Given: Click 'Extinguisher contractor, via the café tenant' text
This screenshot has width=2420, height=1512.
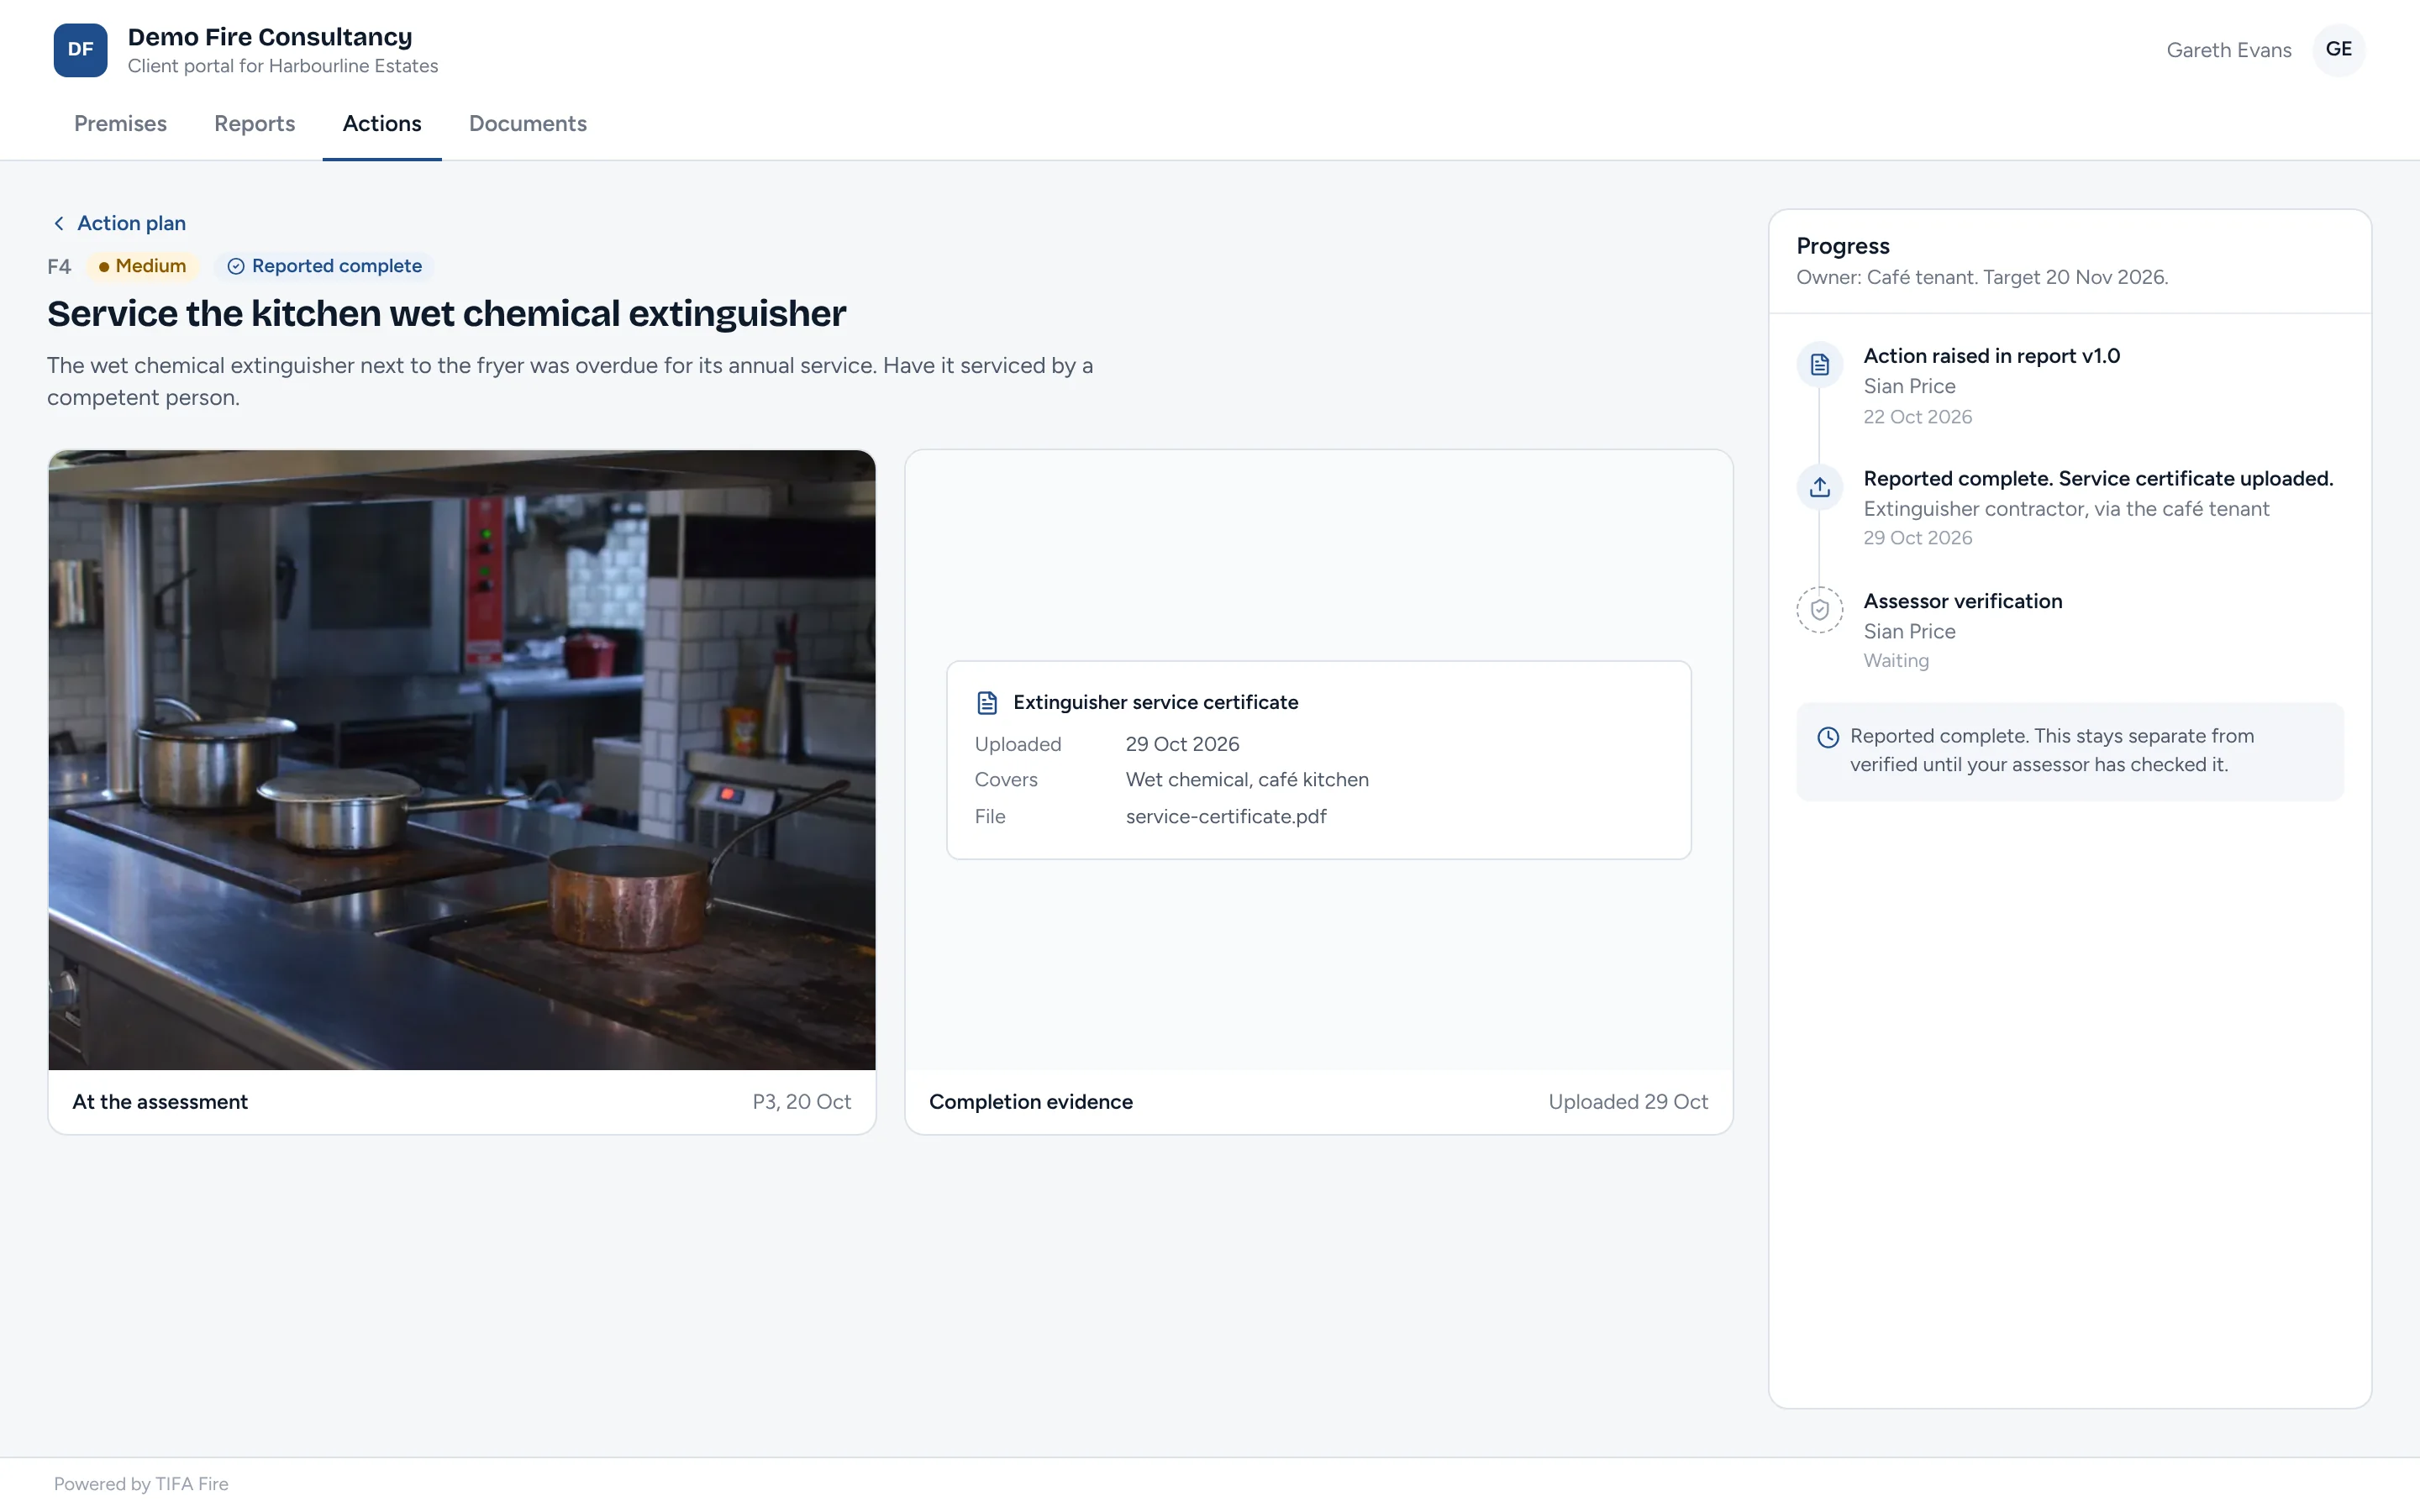Looking at the screenshot, I should click(x=2066, y=509).
